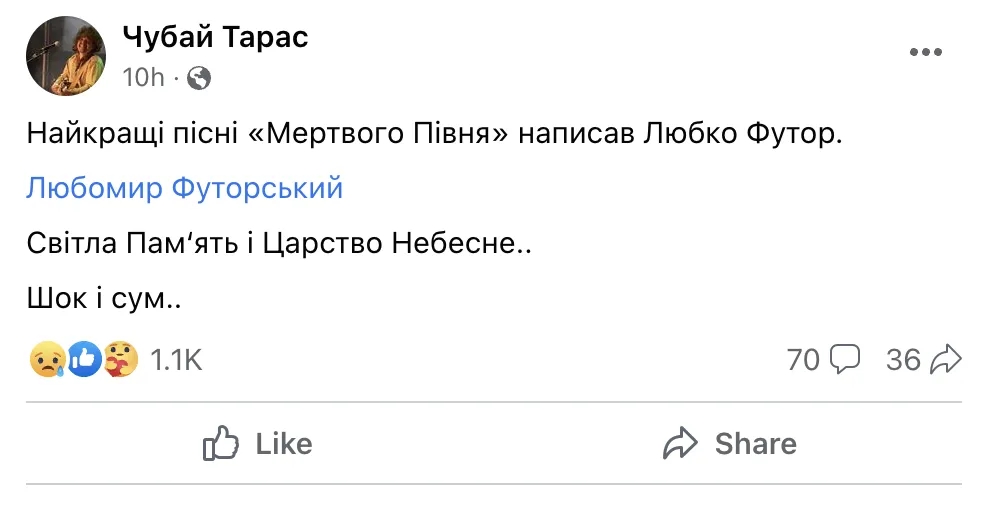Click the sad crying reaction emoji
Viewport: 984px width, 512px height.
click(48, 360)
